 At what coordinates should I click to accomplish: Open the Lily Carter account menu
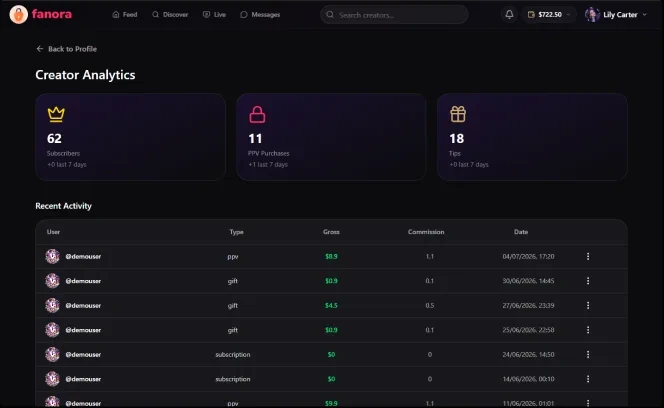tap(616, 14)
